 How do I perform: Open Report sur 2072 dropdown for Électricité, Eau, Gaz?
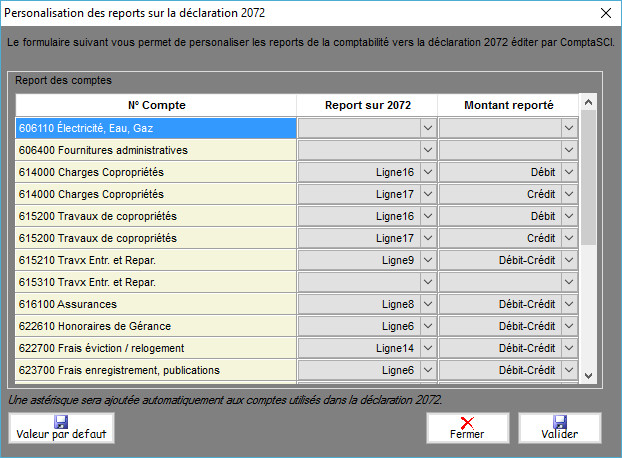pos(427,128)
